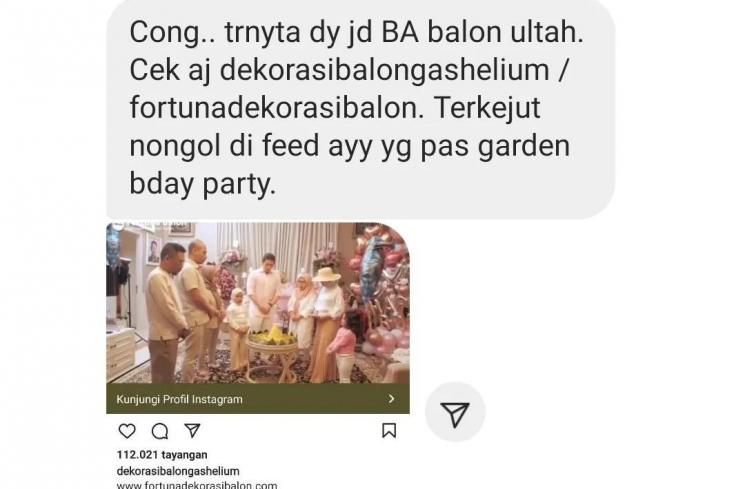Viewport: 745px width, 489px height.
Task: Like the post with the heart icon
Action: [127, 431]
